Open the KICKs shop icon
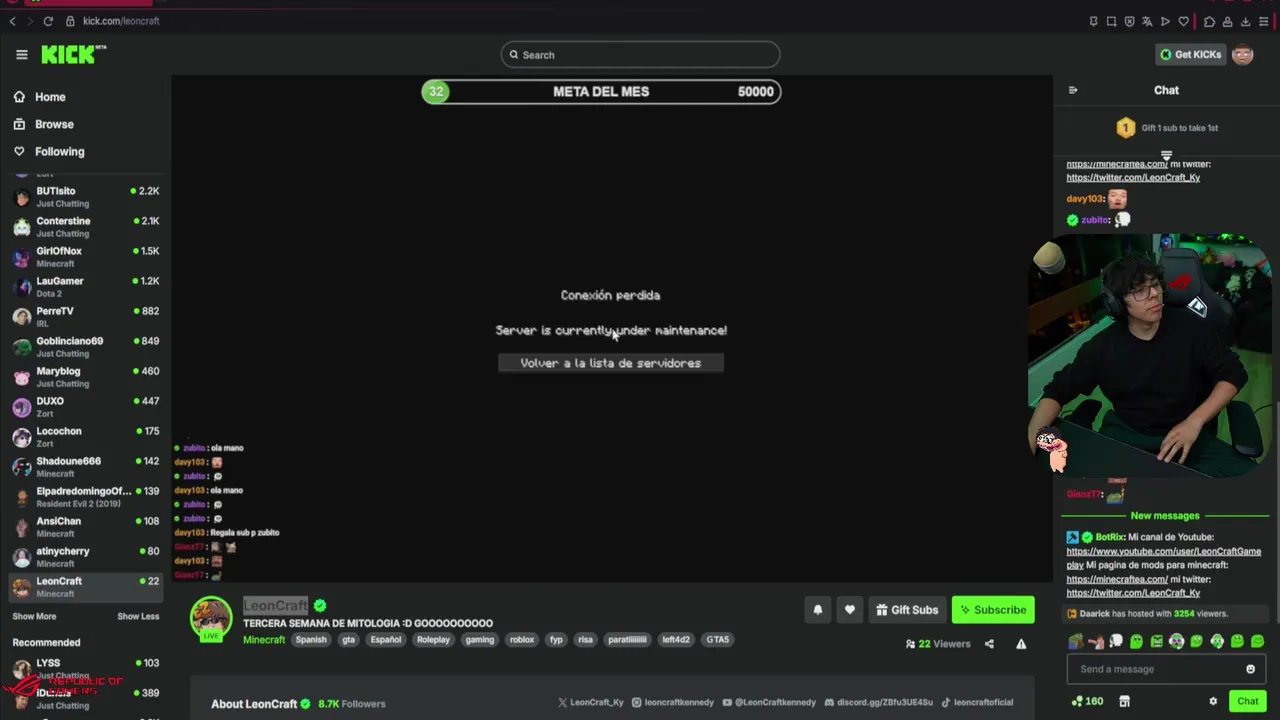The width and height of the screenshot is (1280, 720). point(1124,701)
